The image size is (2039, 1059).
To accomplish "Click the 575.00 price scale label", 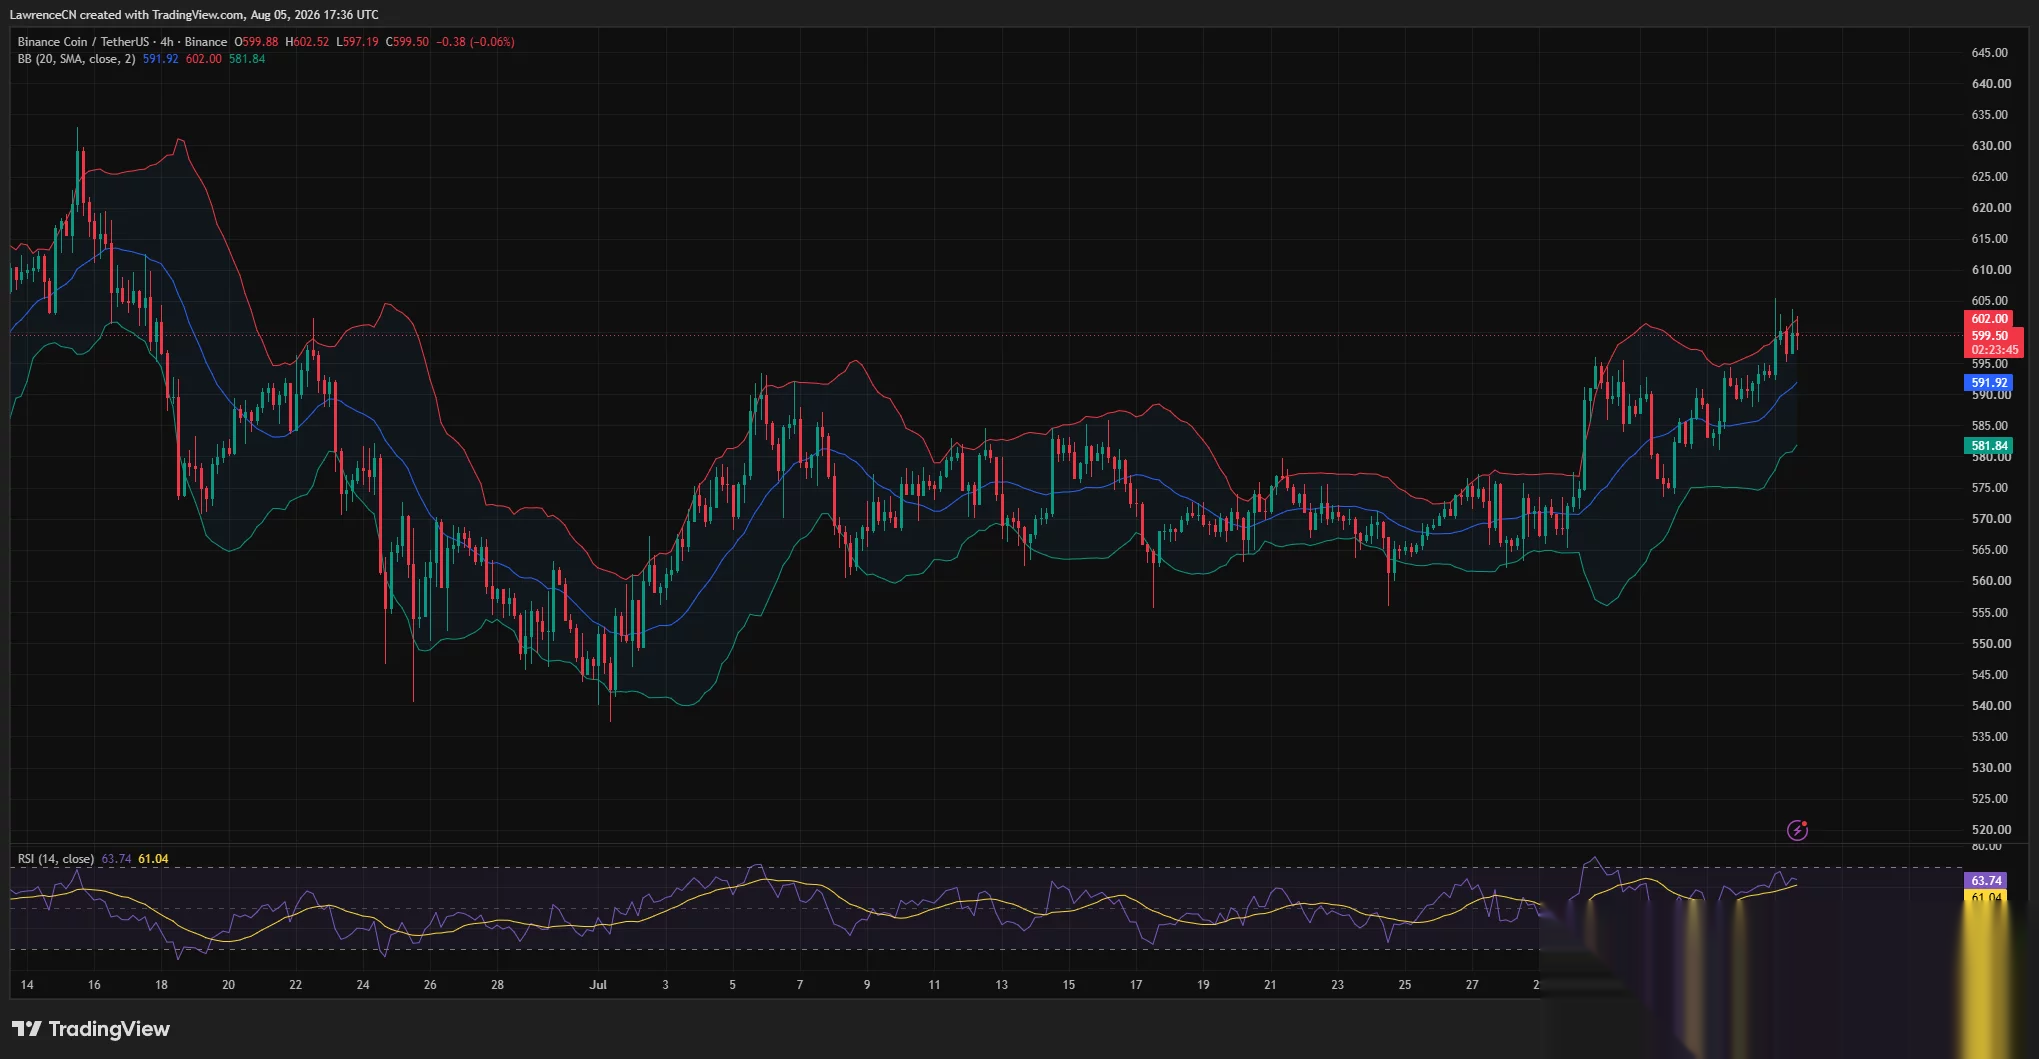I will click(1990, 488).
